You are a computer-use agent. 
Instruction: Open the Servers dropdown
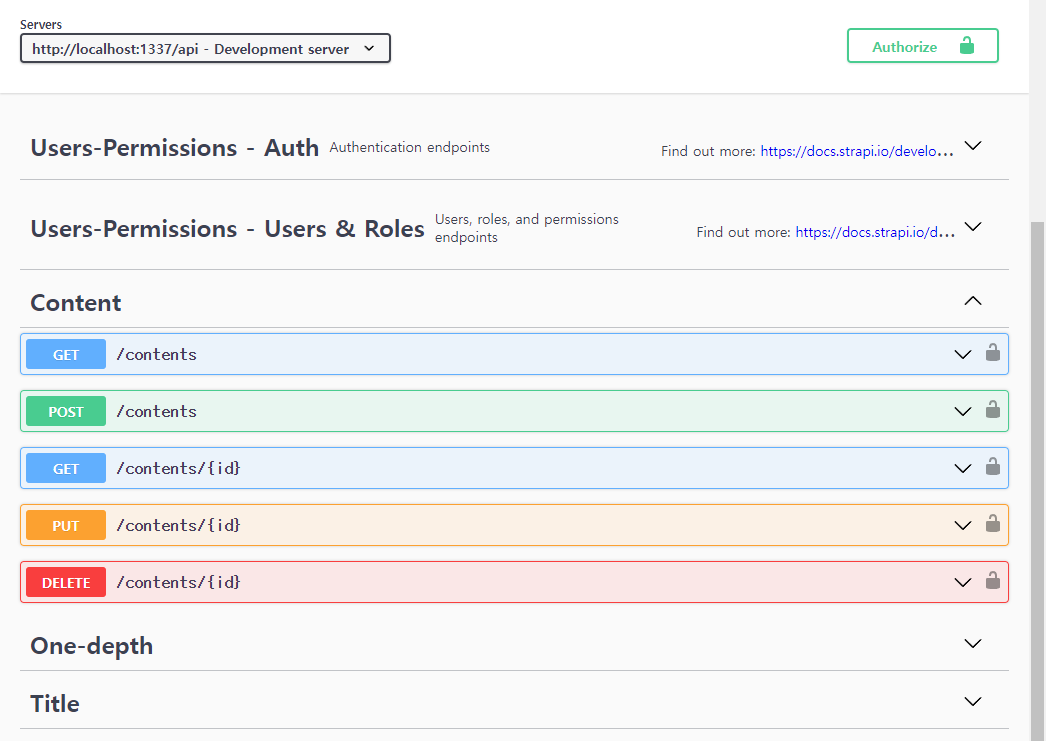205,49
